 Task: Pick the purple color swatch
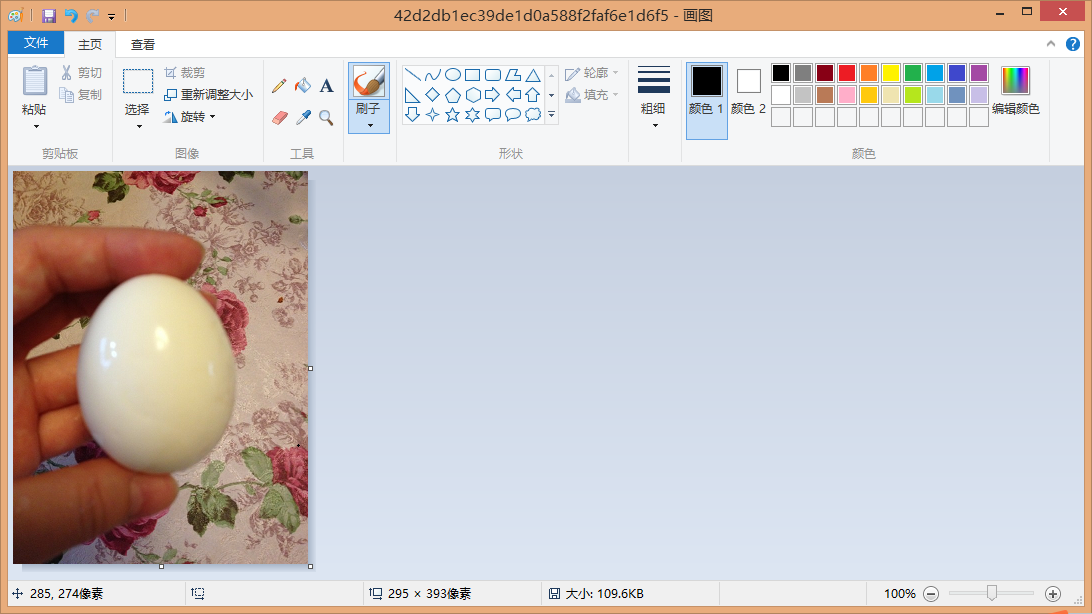pos(979,72)
